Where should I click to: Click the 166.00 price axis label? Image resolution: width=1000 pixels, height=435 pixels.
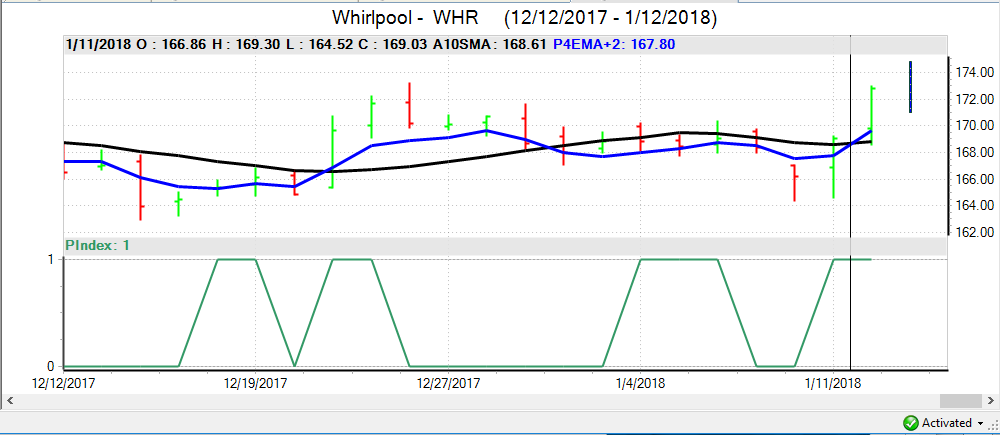[974, 179]
